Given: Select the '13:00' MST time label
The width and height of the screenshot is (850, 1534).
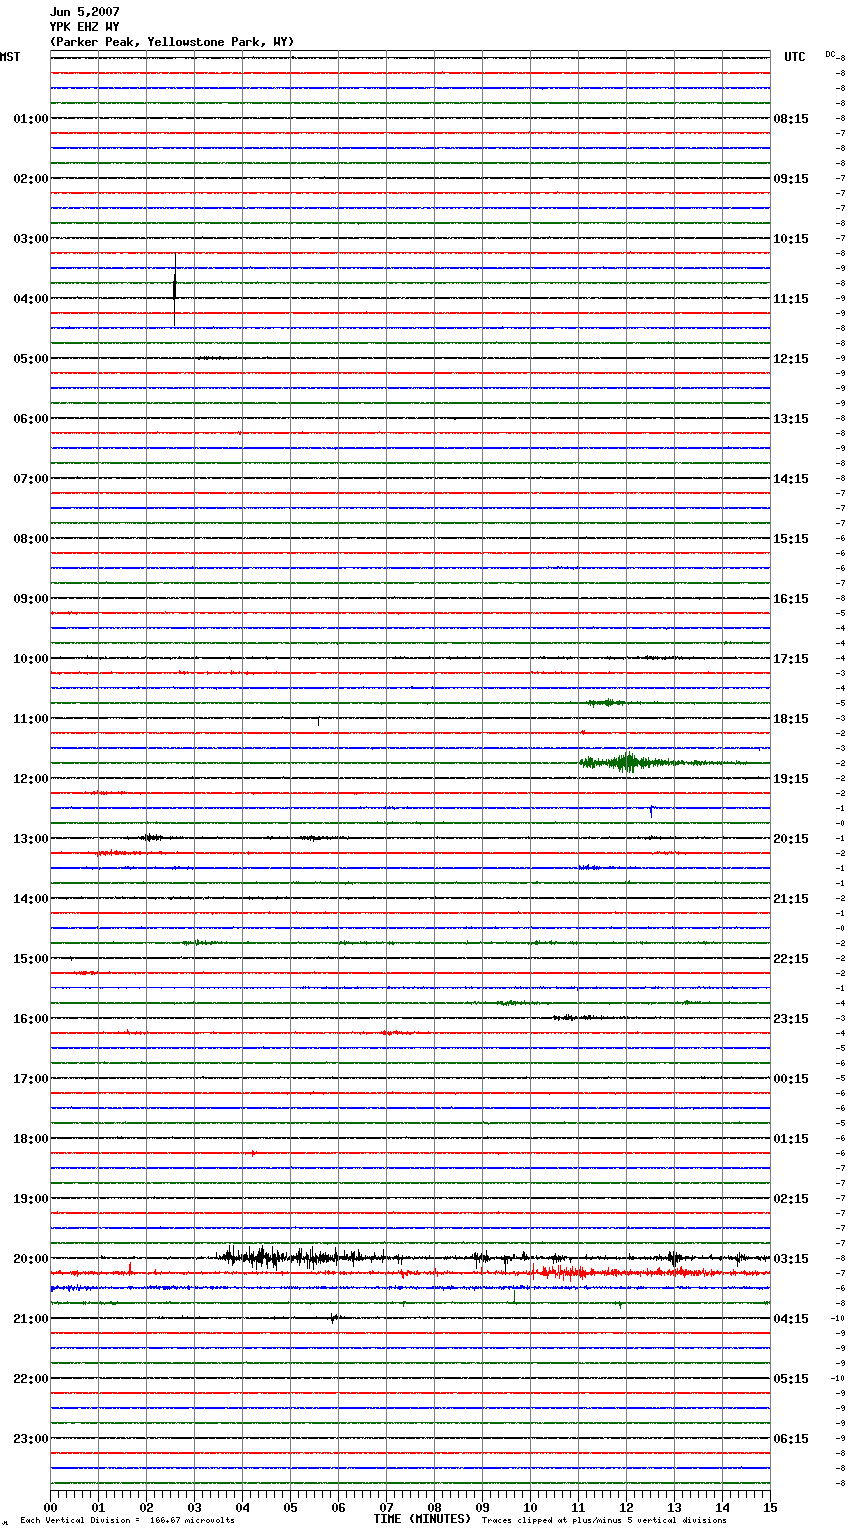Looking at the screenshot, I should click(x=31, y=839).
